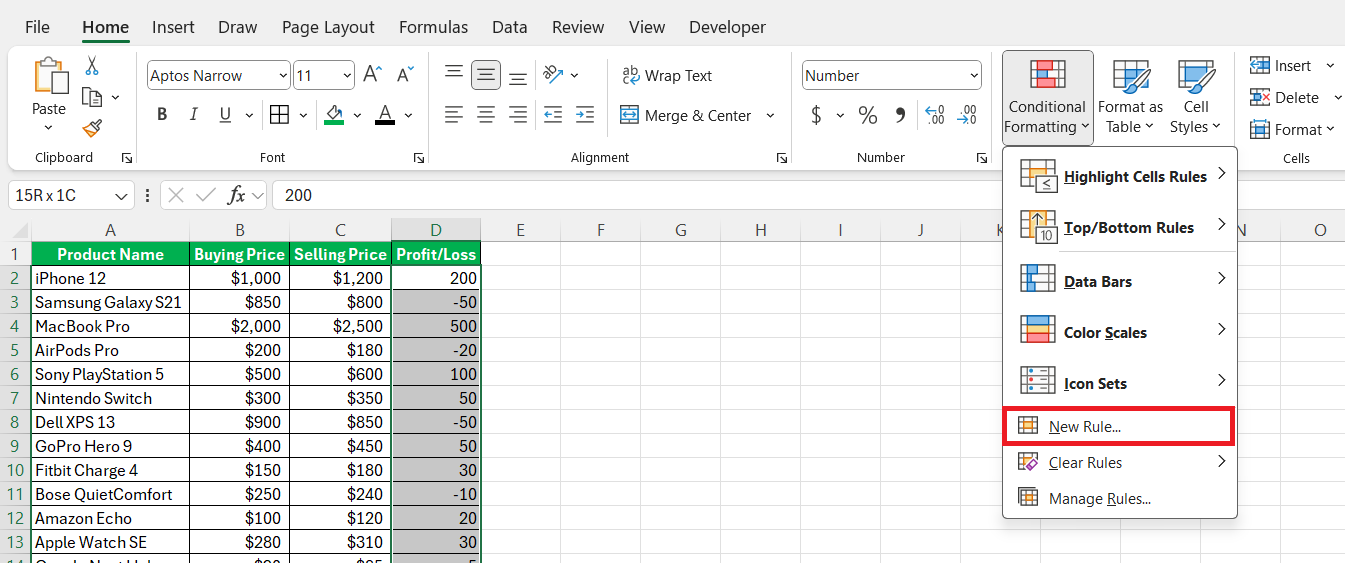The image size is (1345, 563).
Task: Open Clipboard pane launcher
Action: coord(127,158)
